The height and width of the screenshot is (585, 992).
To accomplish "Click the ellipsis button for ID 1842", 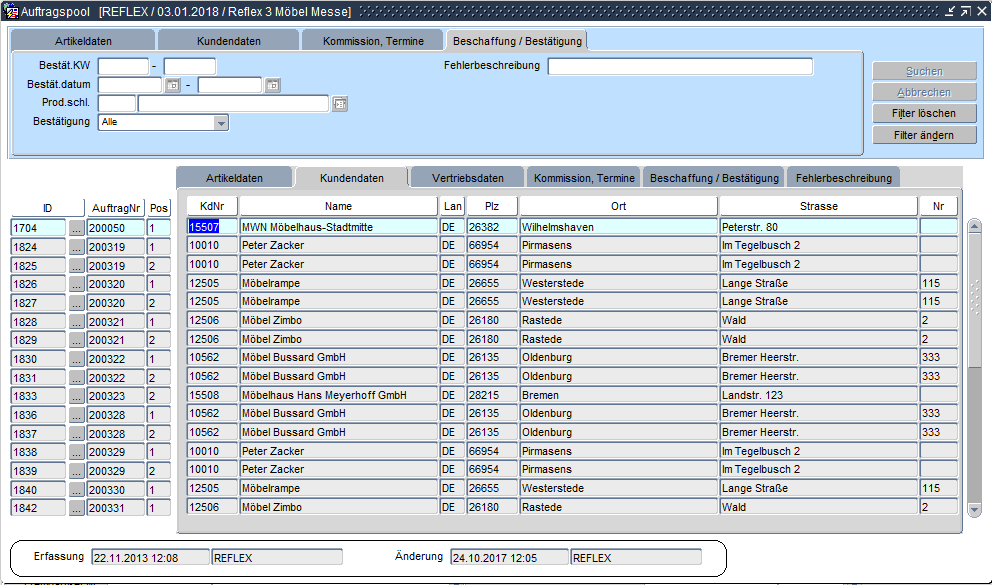I will click(x=77, y=508).
